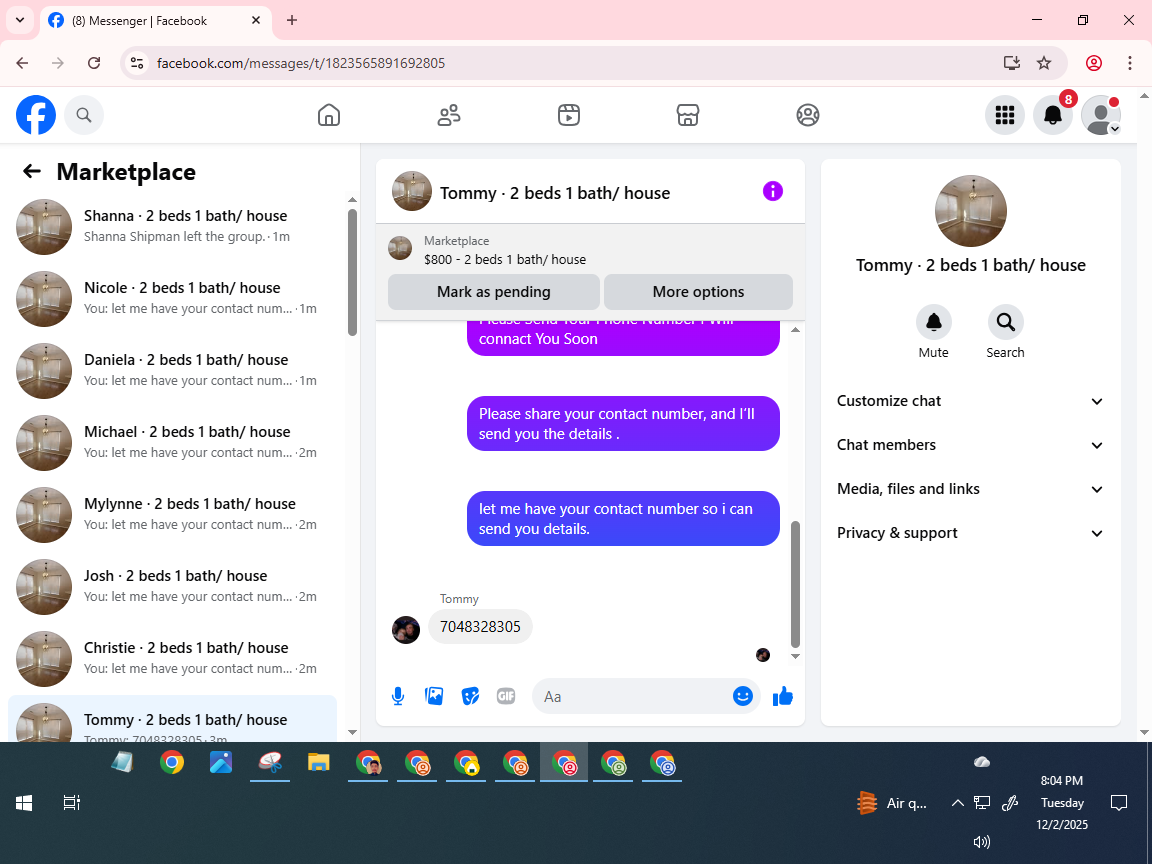Click the install app icon in address bar

click(x=1012, y=63)
